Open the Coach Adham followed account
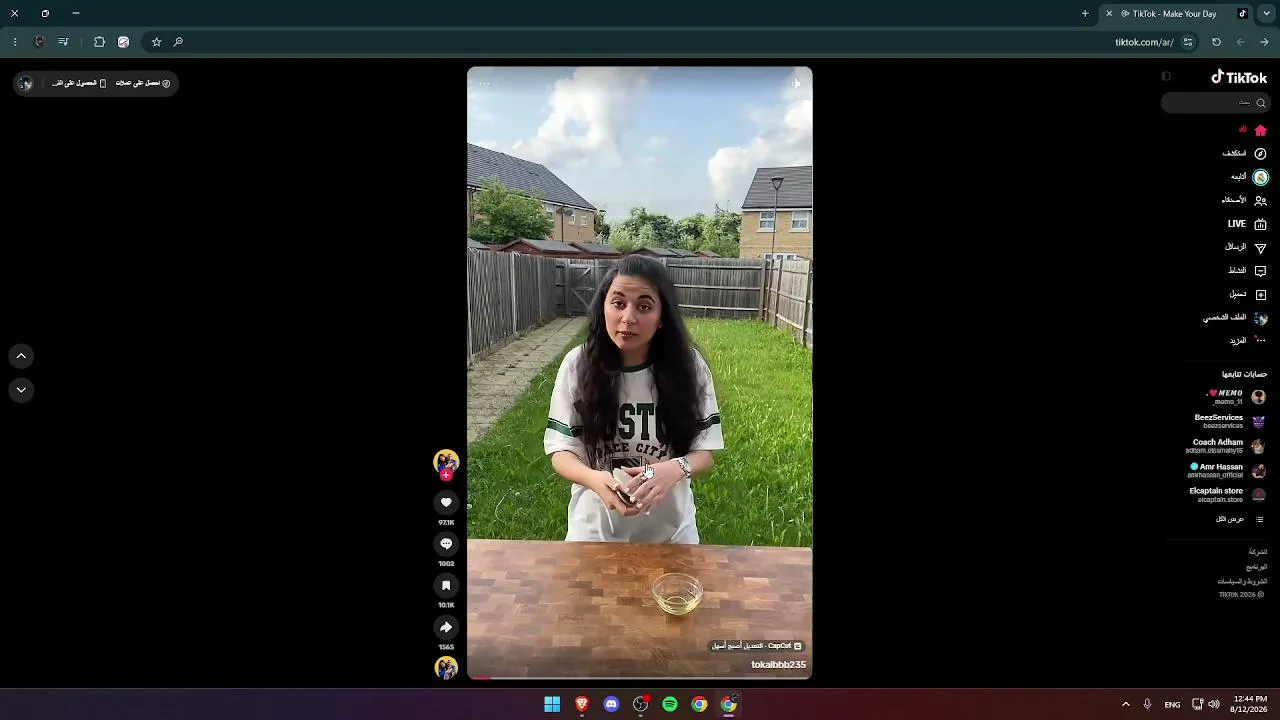1280x720 pixels. [x=1226, y=446]
